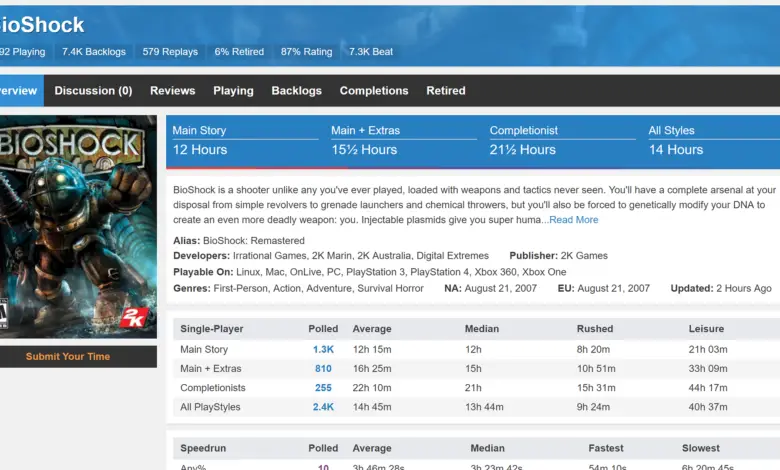Image resolution: width=780 pixels, height=470 pixels.
Task: Open the 810 polled Main + Extras link
Action: [323, 369]
